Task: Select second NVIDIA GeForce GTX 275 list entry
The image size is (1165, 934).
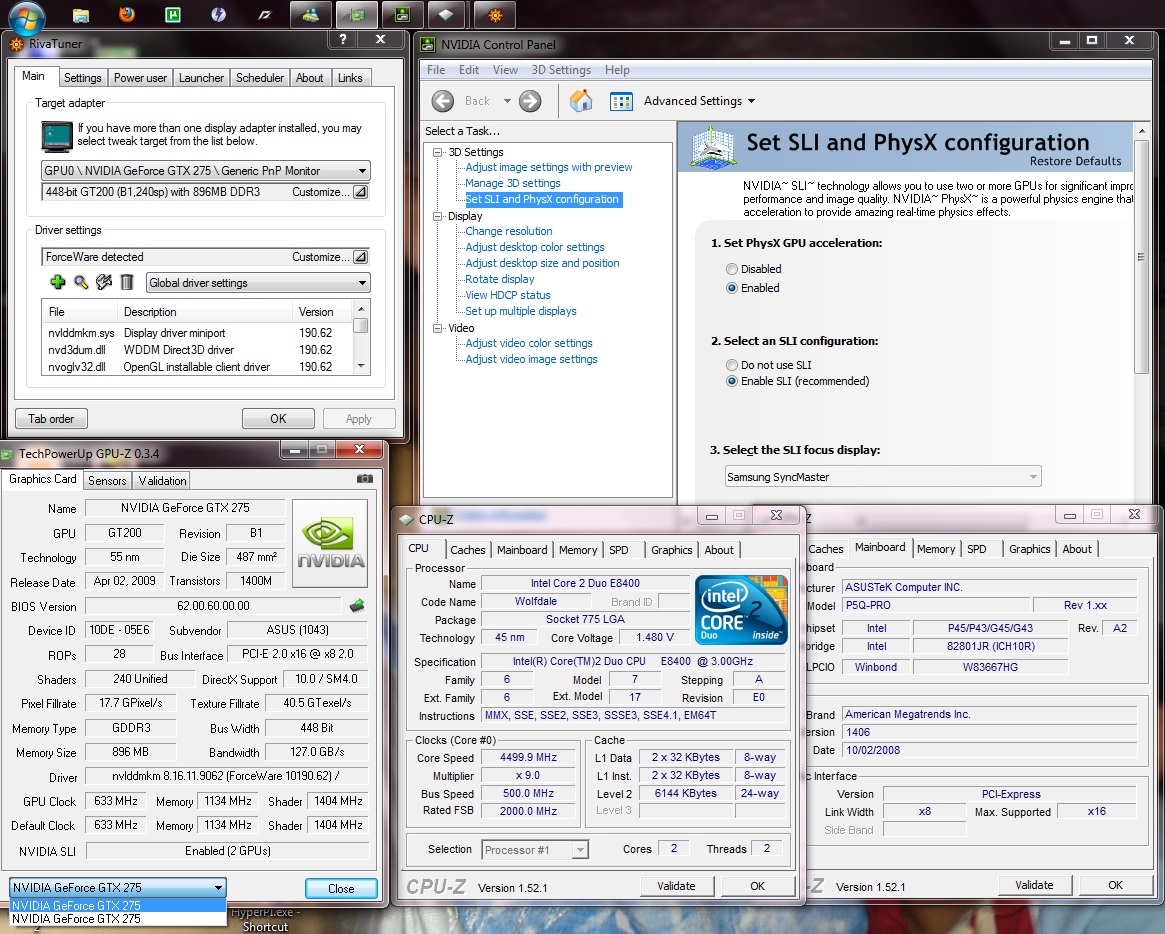Action: tap(118, 918)
